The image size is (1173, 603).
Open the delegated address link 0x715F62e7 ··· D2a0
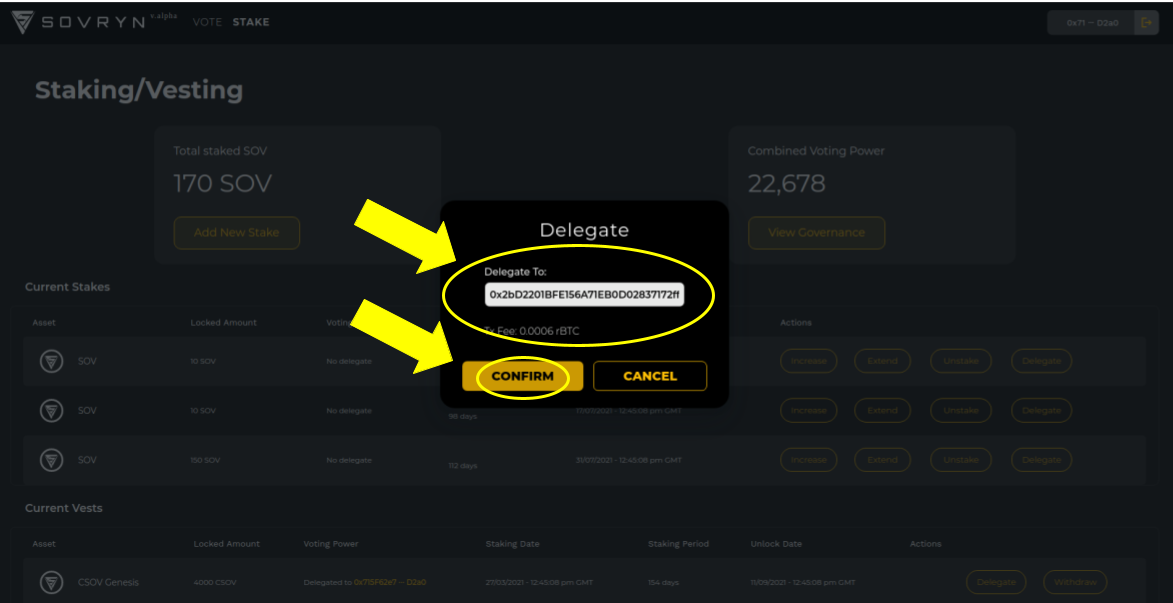click(390, 582)
